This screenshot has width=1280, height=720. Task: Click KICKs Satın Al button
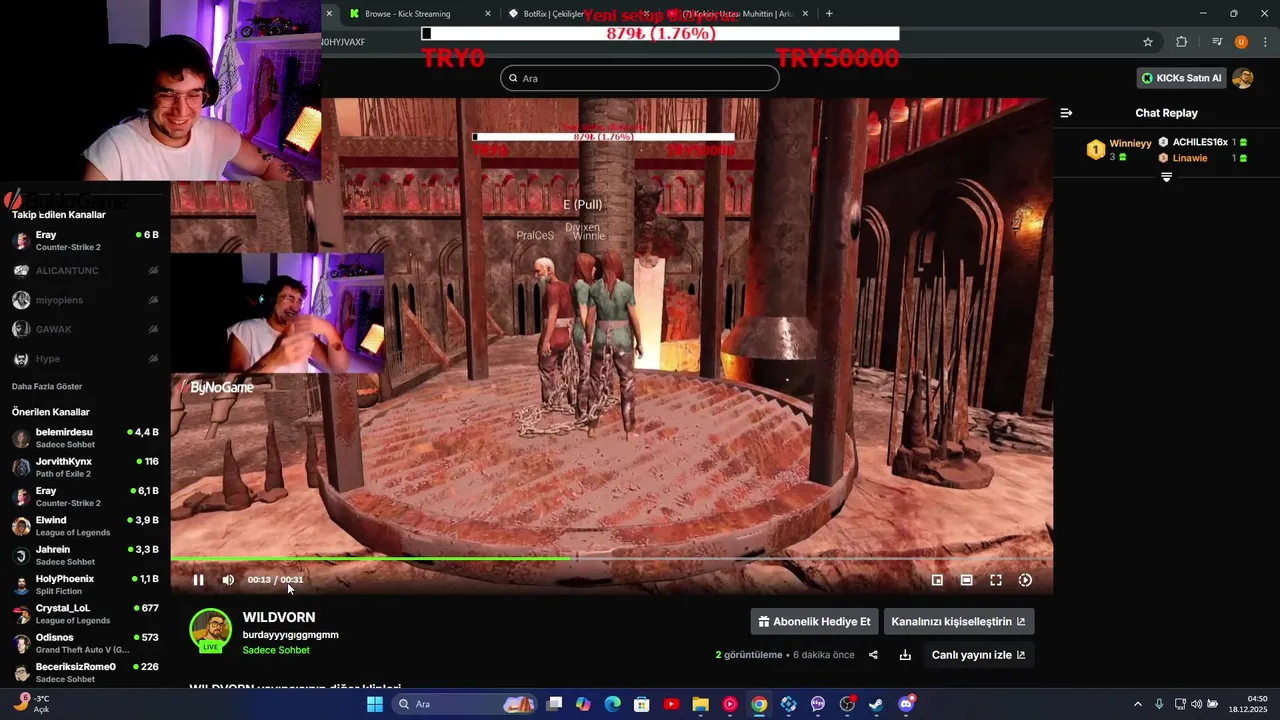click(1182, 78)
